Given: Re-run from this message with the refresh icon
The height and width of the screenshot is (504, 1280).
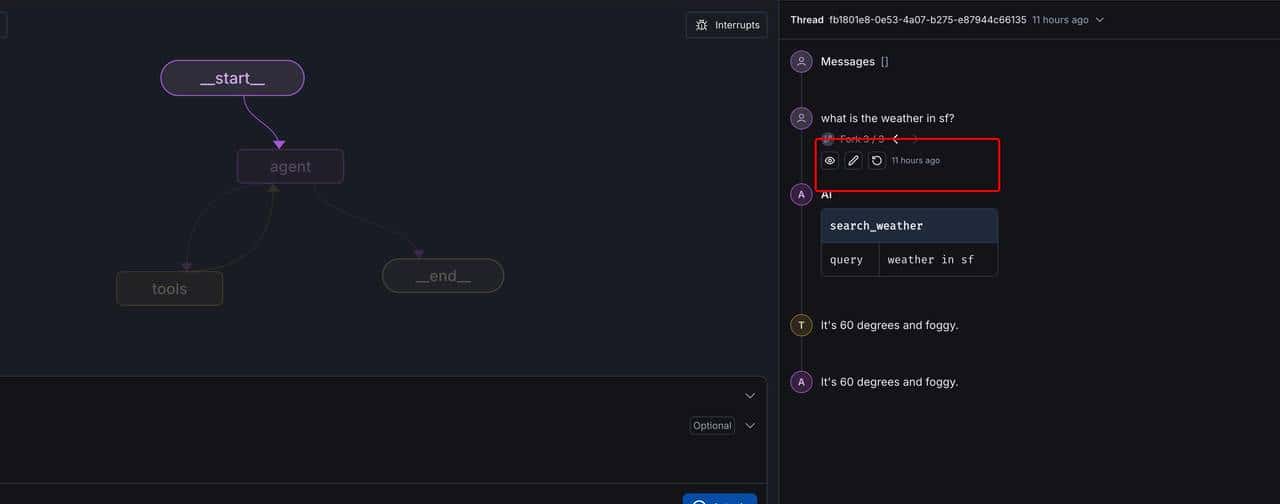Looking at the screenshot, I should (877, 160).
